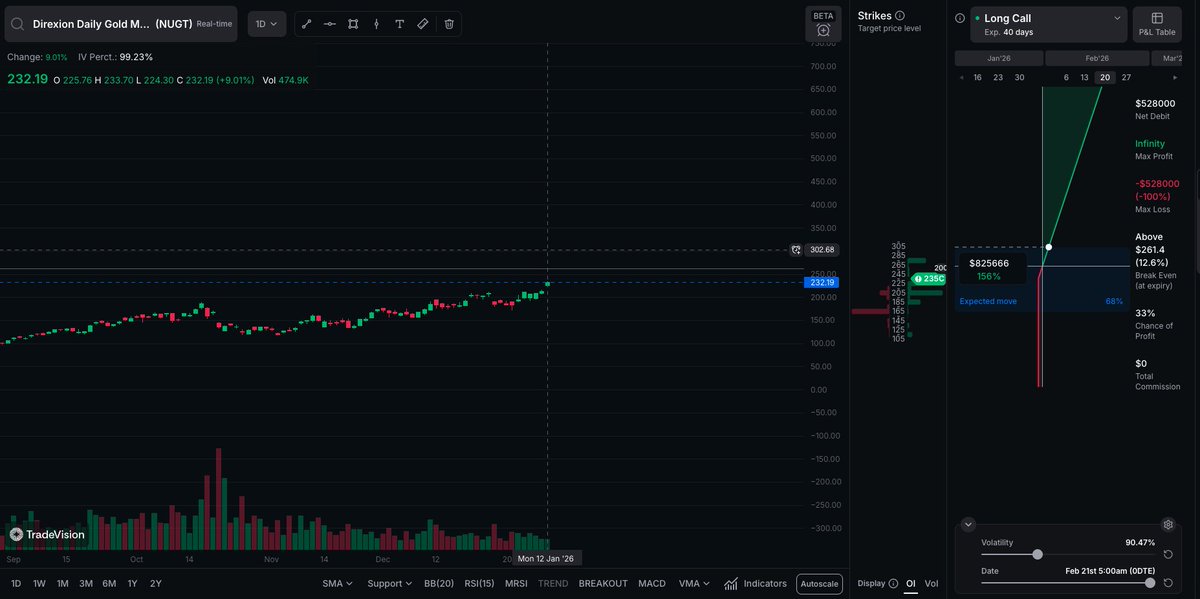Select the ruler measure tool
The image size is (1200, 599).
[423, 23]
